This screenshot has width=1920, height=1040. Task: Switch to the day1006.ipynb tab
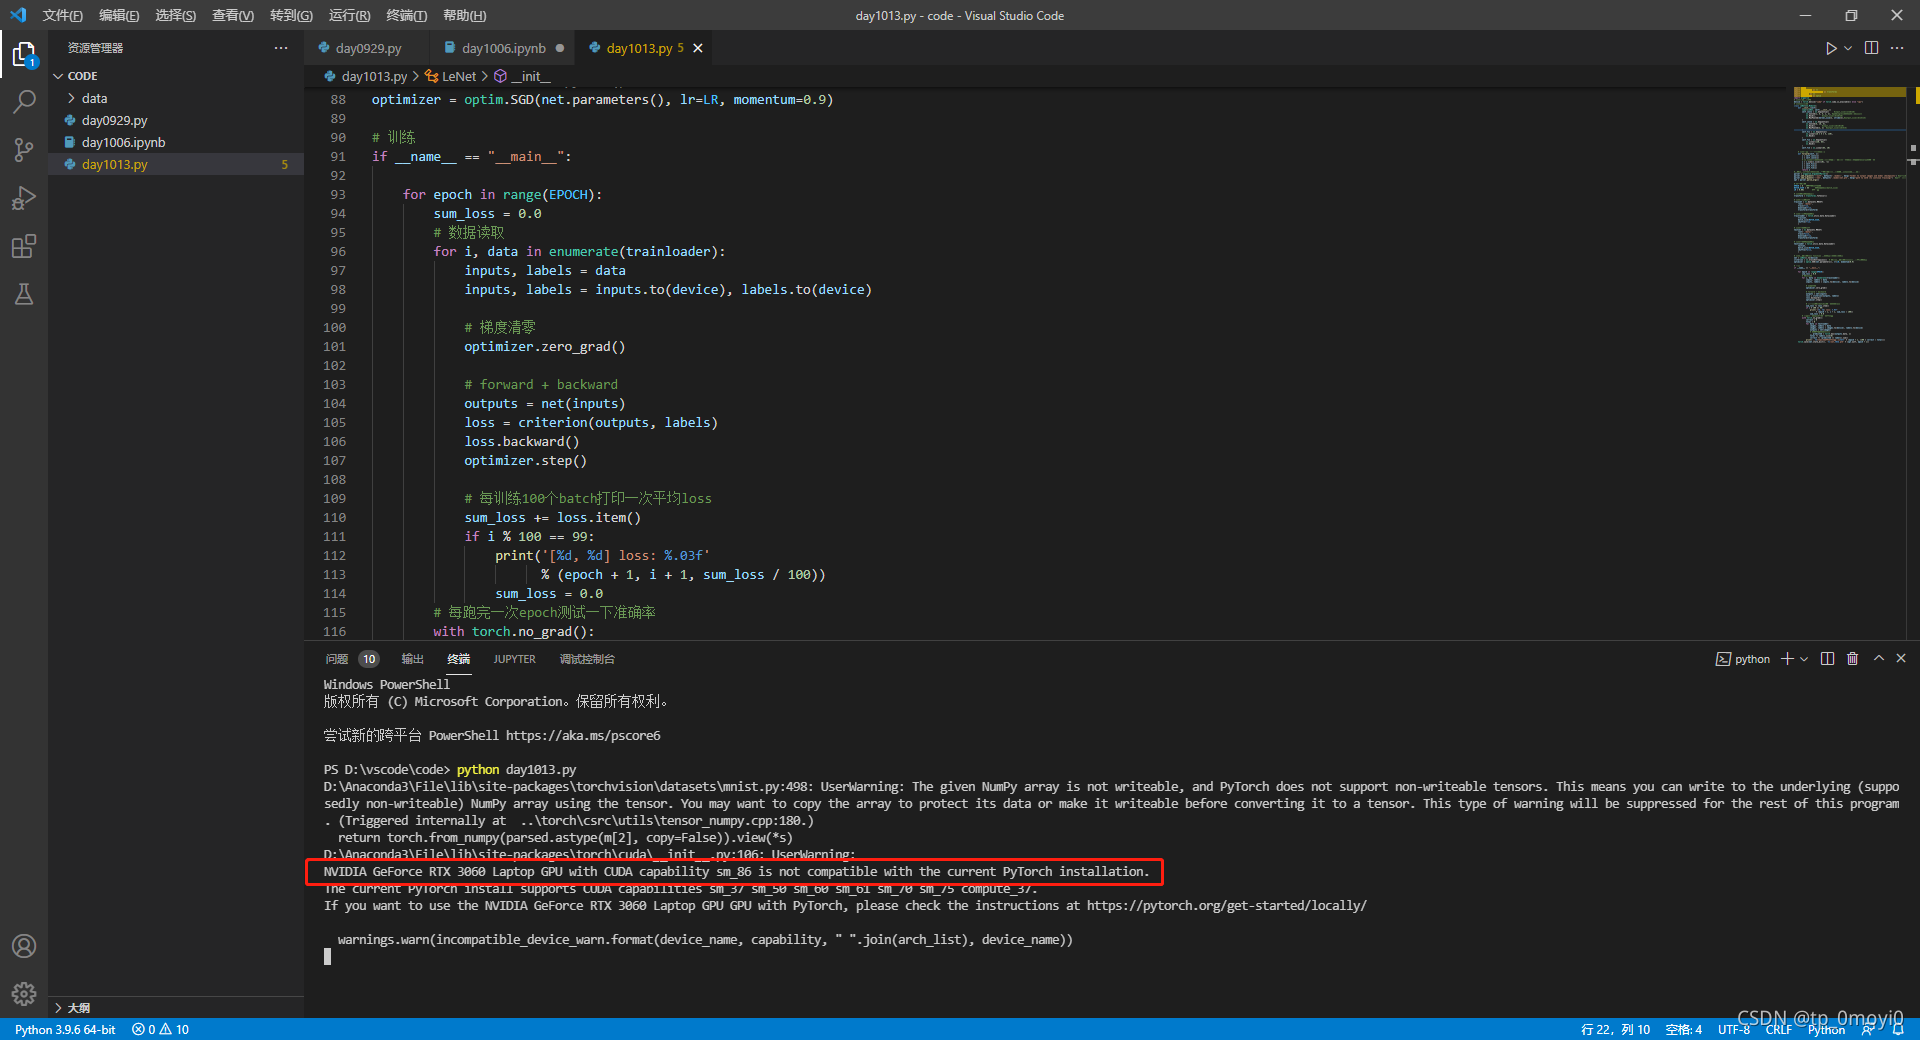pos(503,48)
